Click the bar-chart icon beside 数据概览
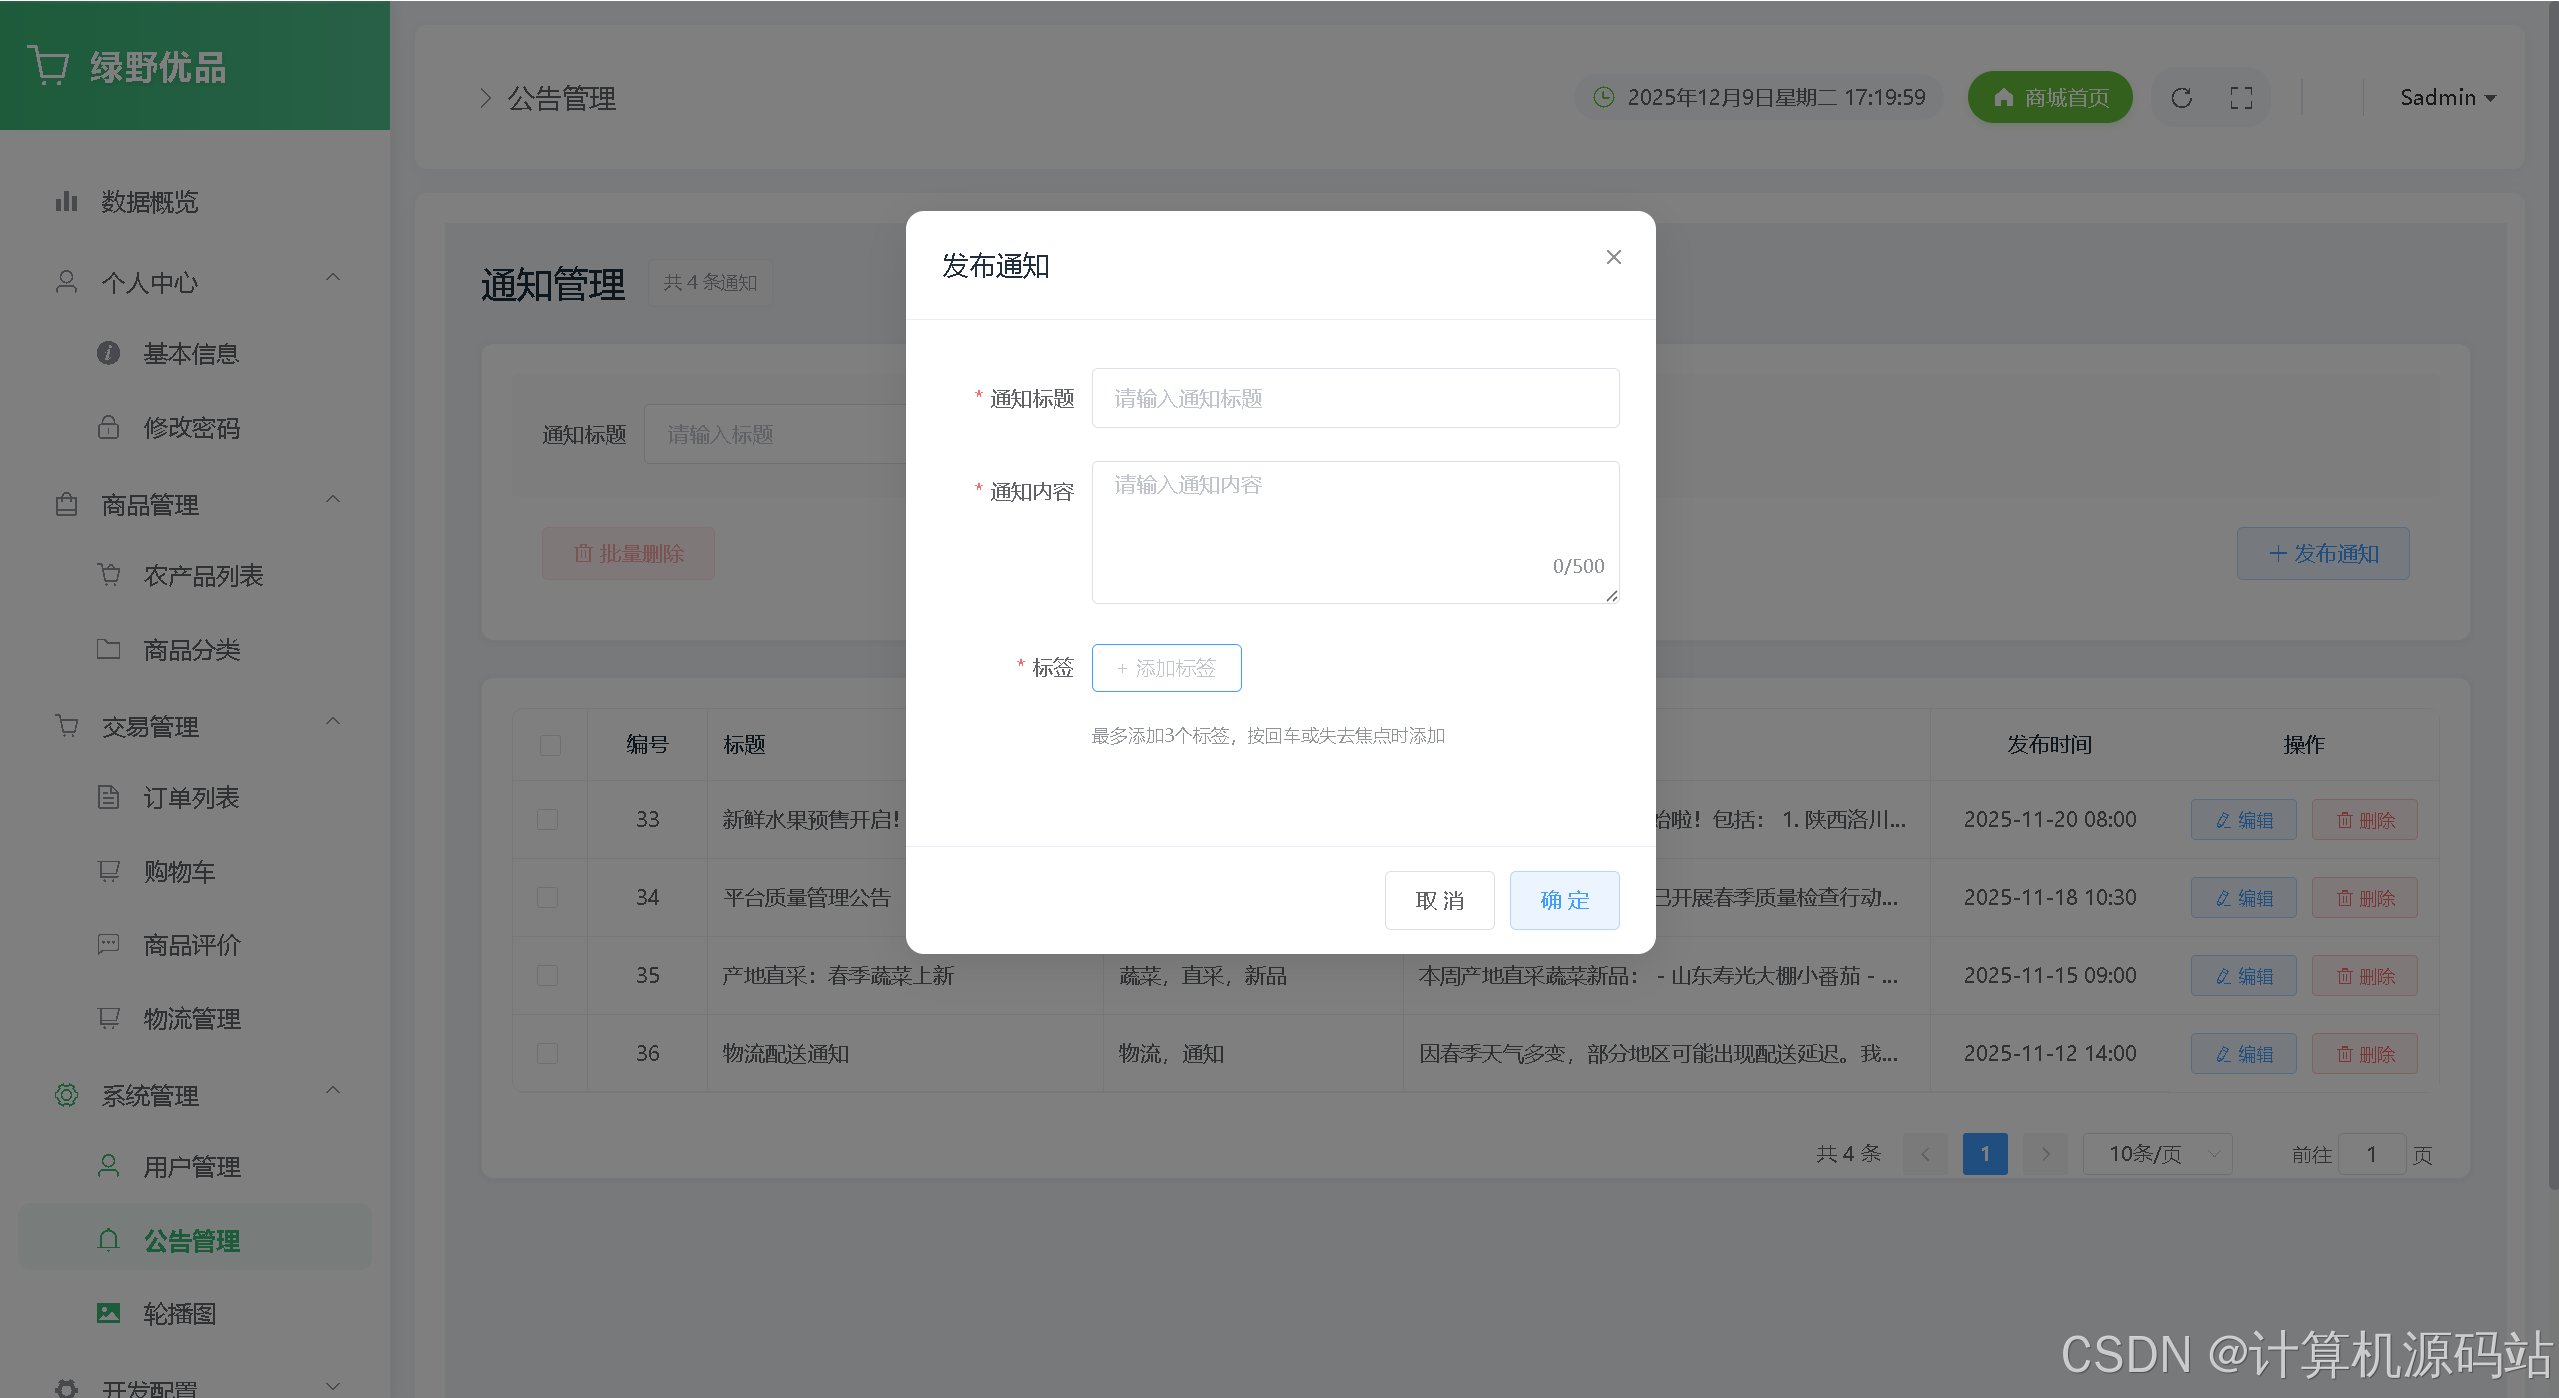Viewport: 2559px width, 1398px height. pos(66,202)
